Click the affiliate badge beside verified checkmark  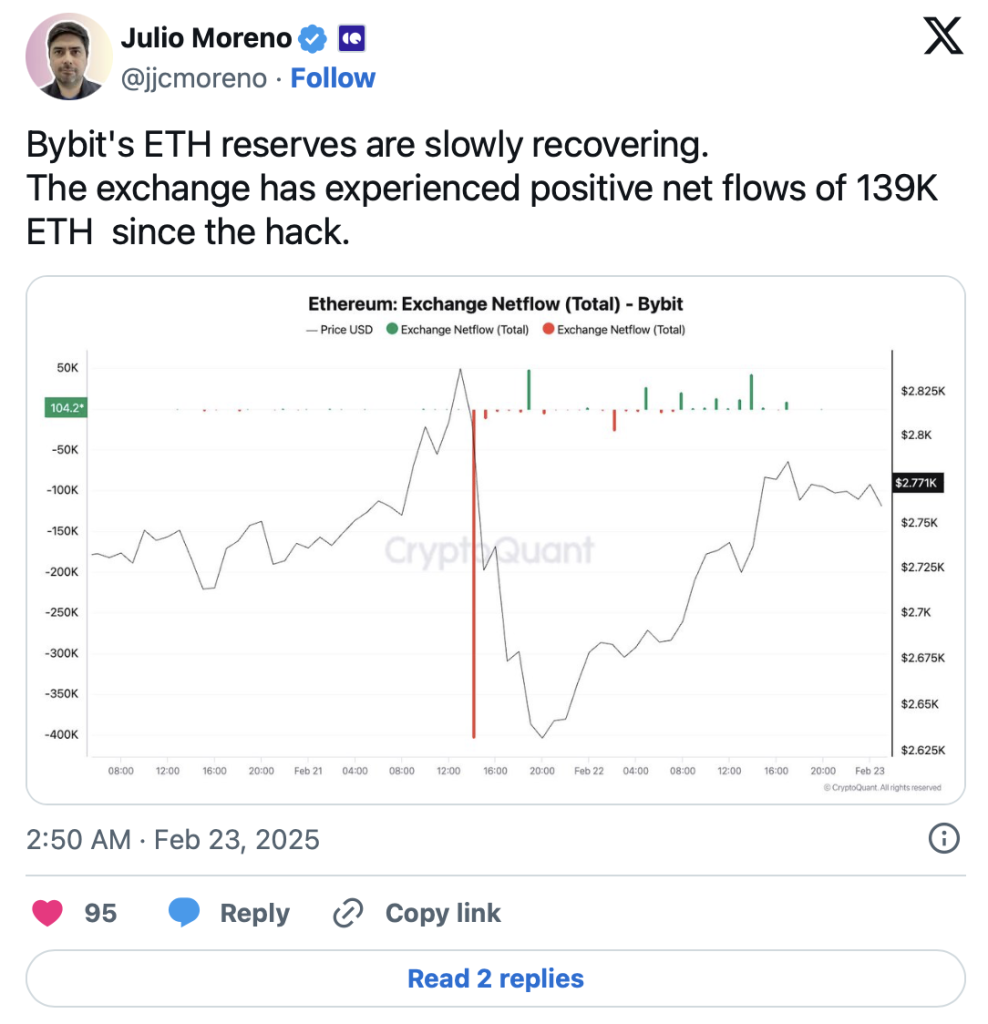(x=351, y=39)
